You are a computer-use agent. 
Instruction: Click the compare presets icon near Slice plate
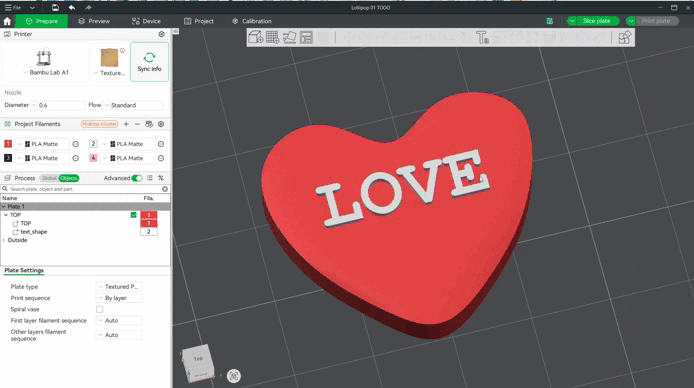tap(550, 21)
